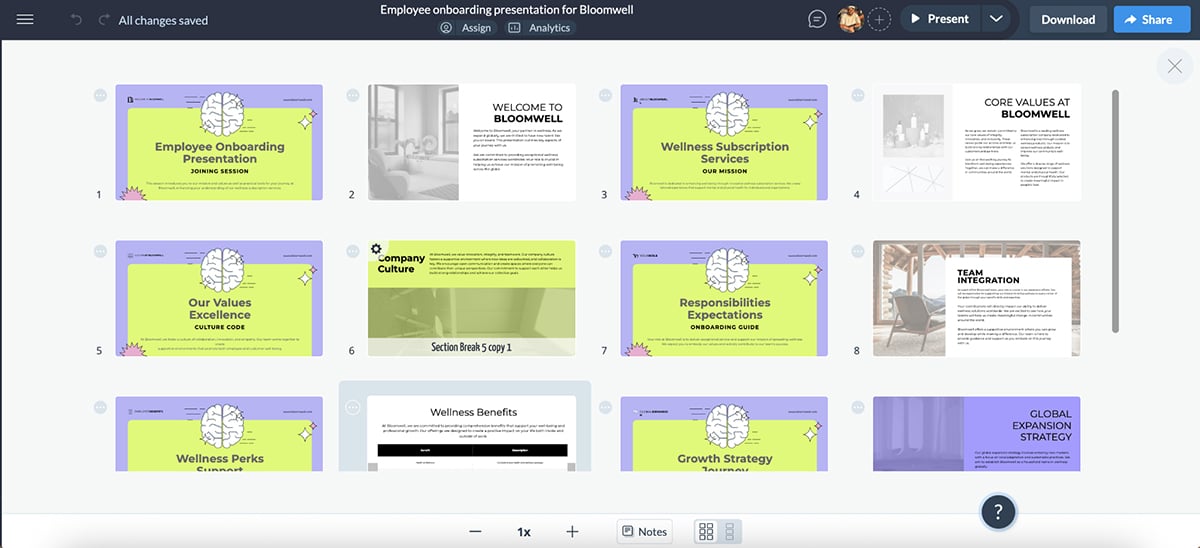Close the slide grid view
Viewport: 1200px width, 548px height.
tap(1174, 67)
